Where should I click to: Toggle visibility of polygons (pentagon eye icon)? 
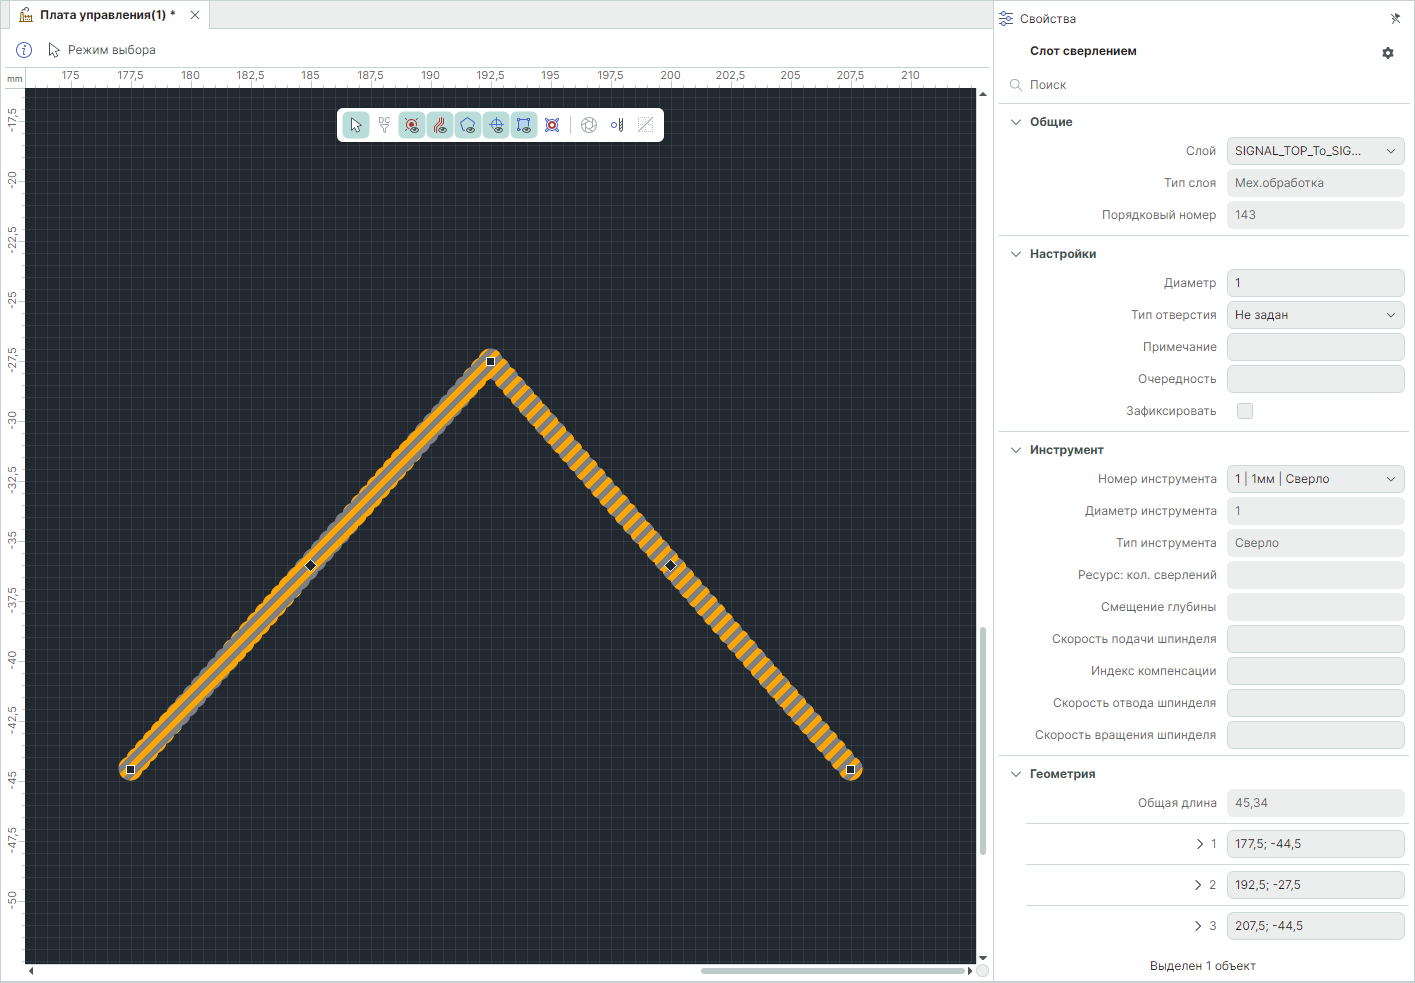point(468,125)
